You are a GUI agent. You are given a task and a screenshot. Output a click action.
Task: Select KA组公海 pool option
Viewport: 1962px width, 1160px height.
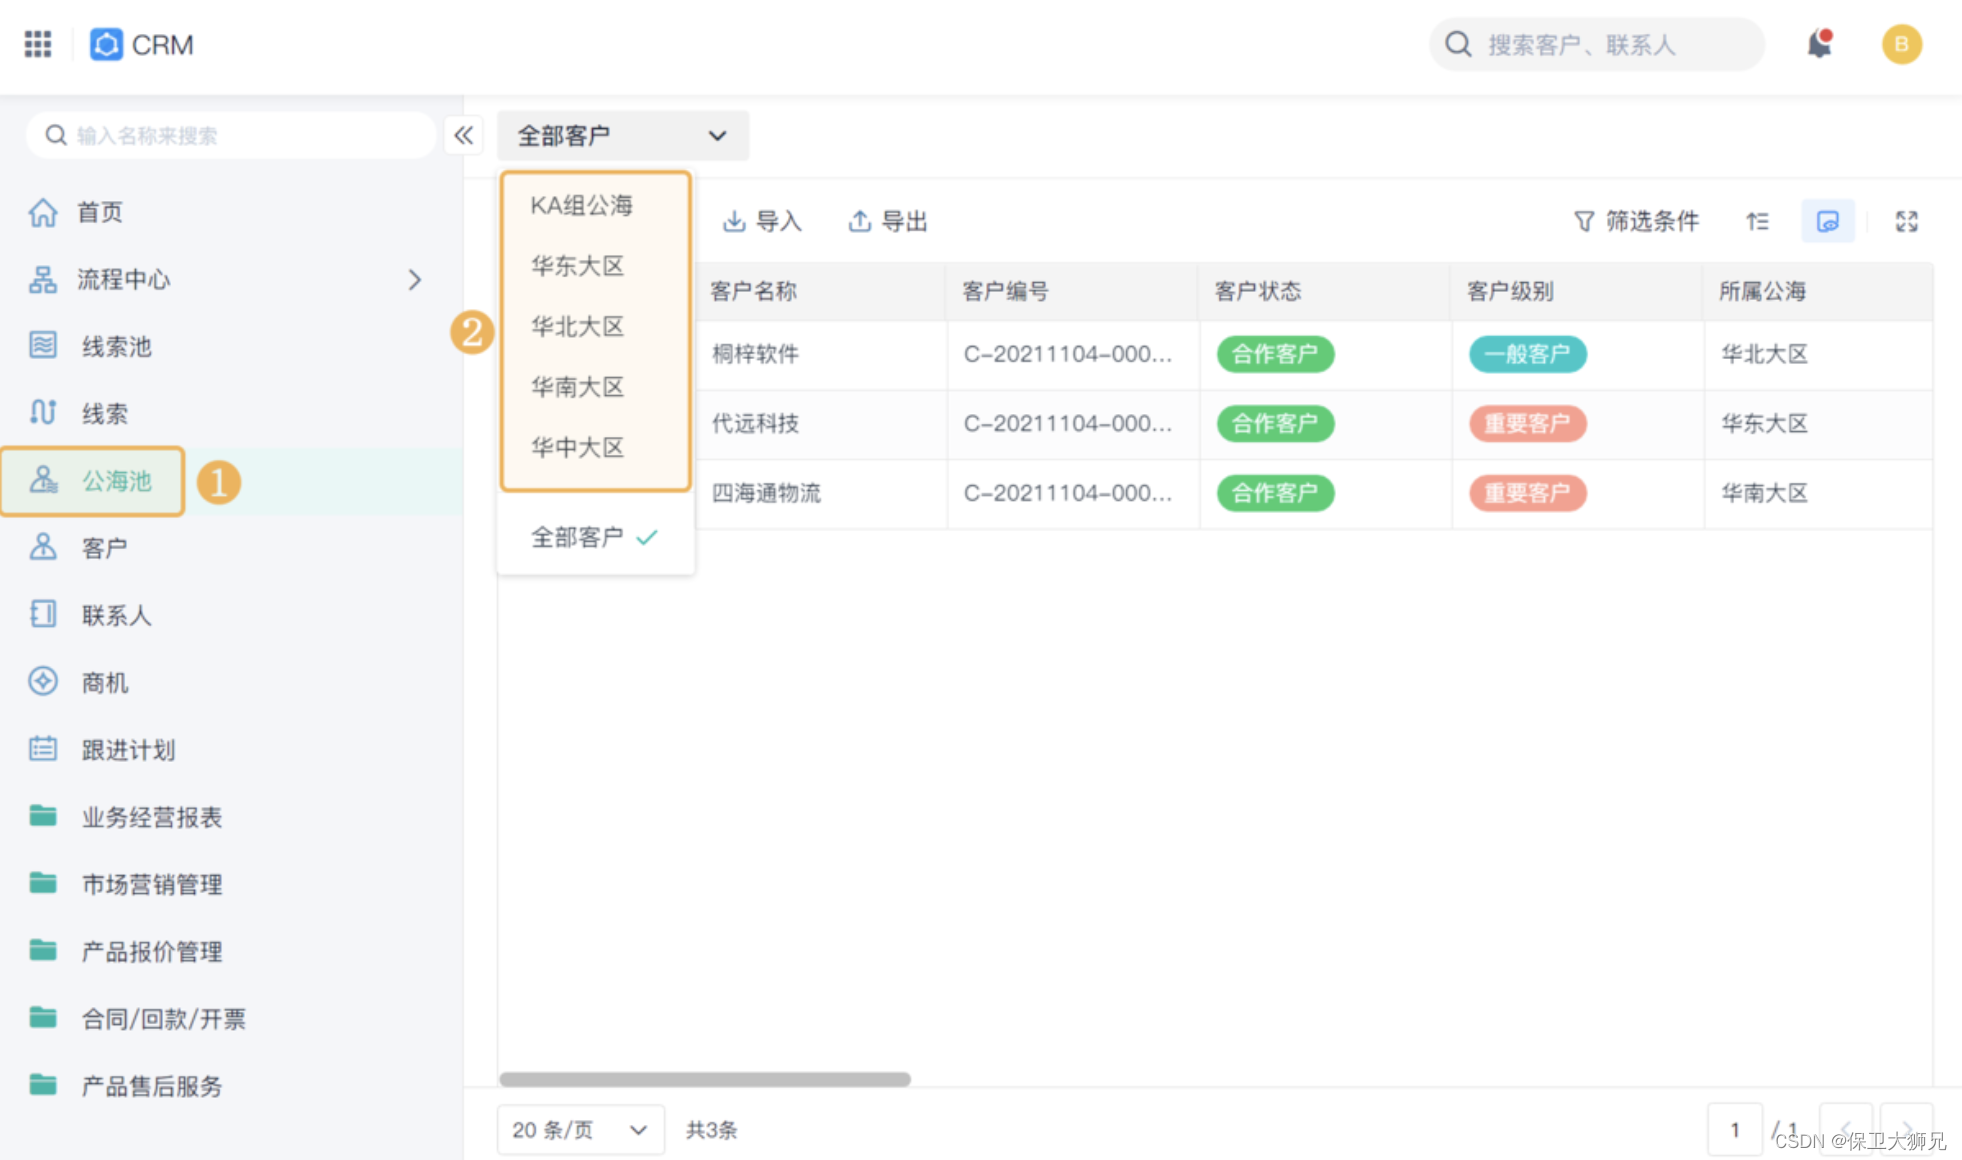coord(581,206)
